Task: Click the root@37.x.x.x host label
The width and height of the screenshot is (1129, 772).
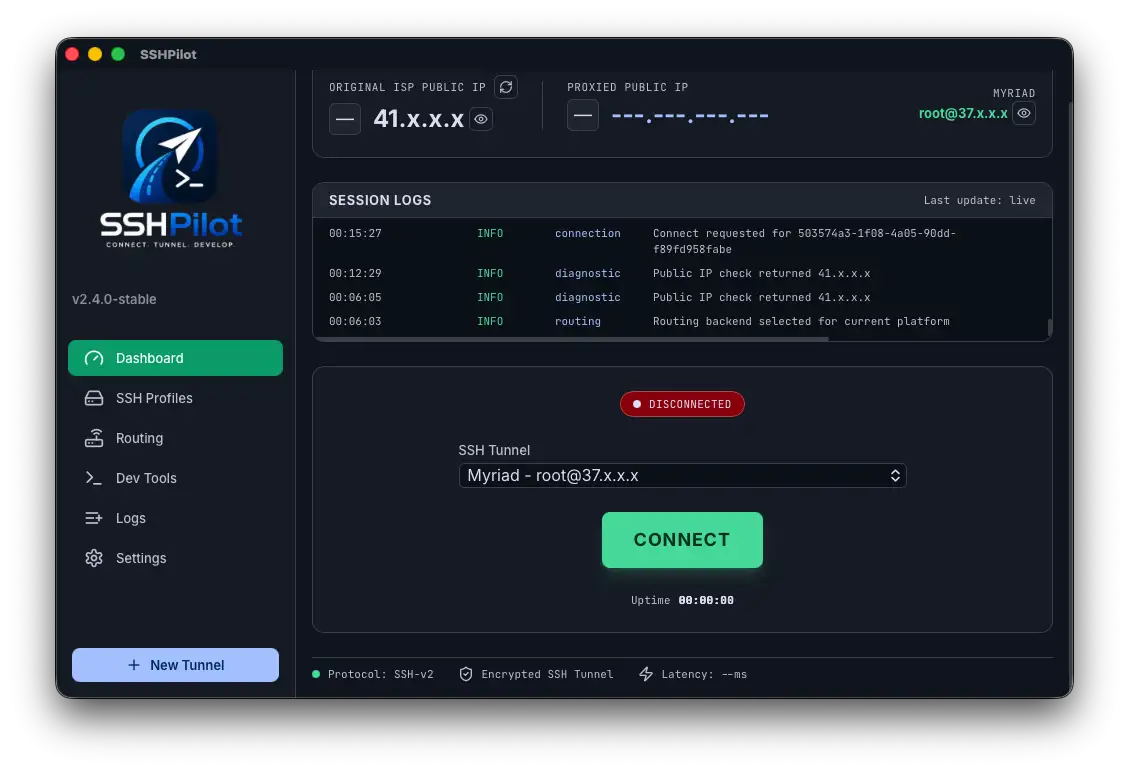Action: click(963, 113)
